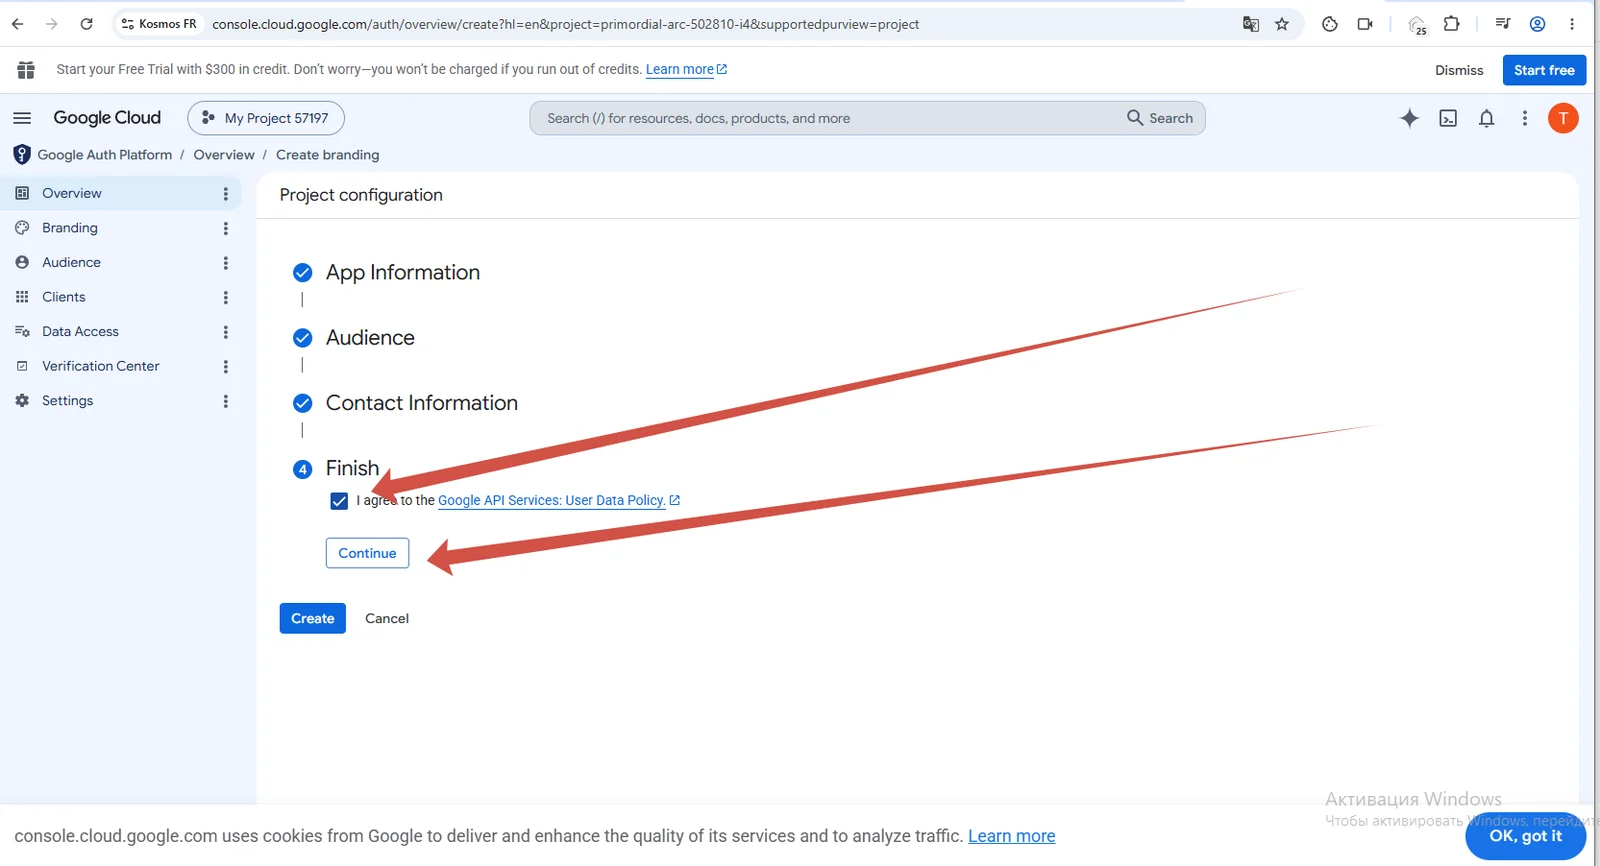
Task: Click the Finish step heading
Action: point(352,468)
